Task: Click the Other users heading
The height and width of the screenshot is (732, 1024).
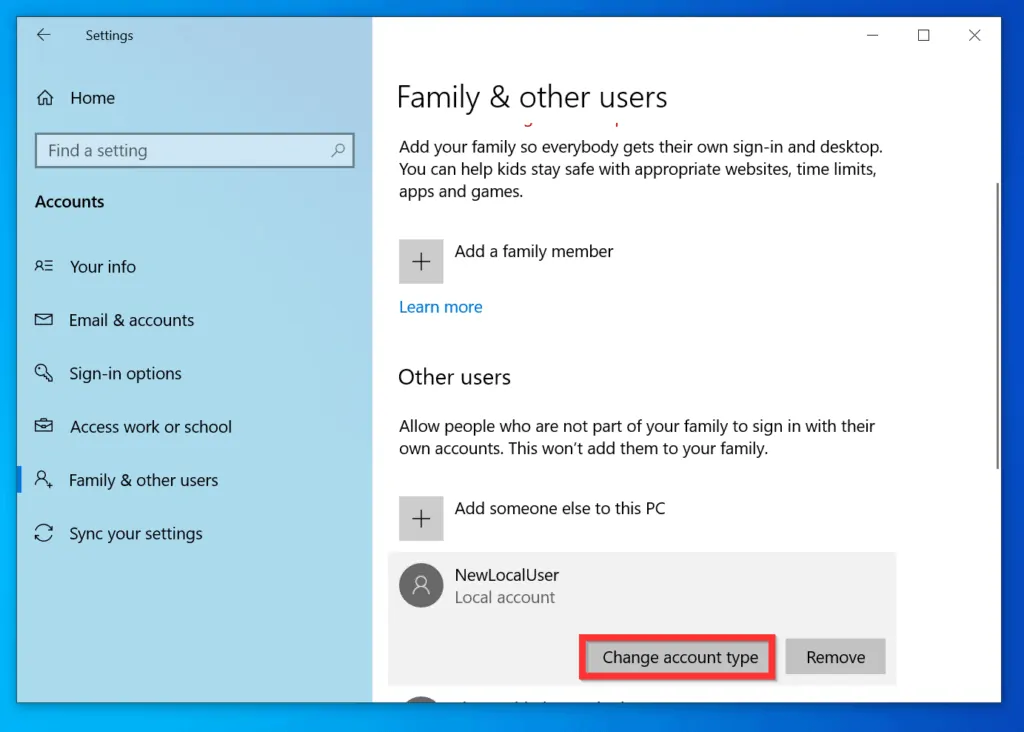Action: (x=455, y=377)
